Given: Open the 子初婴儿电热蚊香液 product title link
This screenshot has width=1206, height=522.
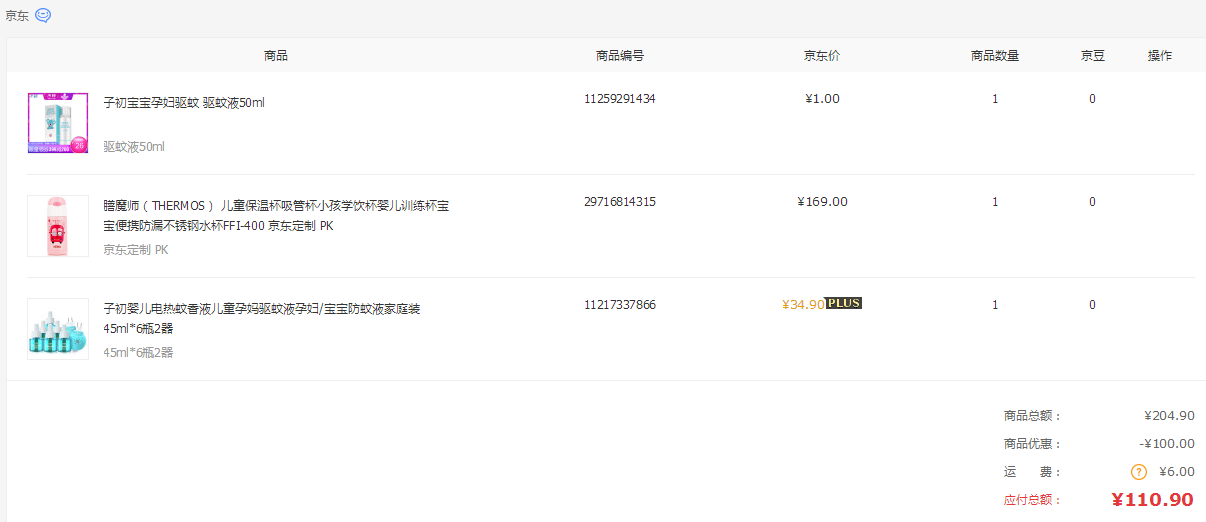Looking at the screenshot, I should pos(262,319).
